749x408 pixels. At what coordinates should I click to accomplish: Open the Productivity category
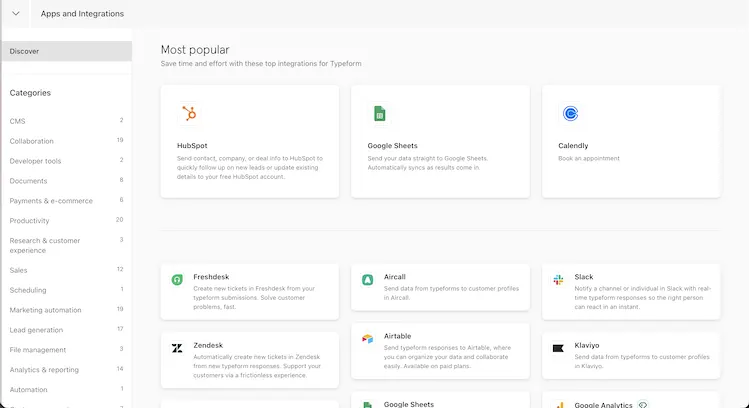point(66,221)
